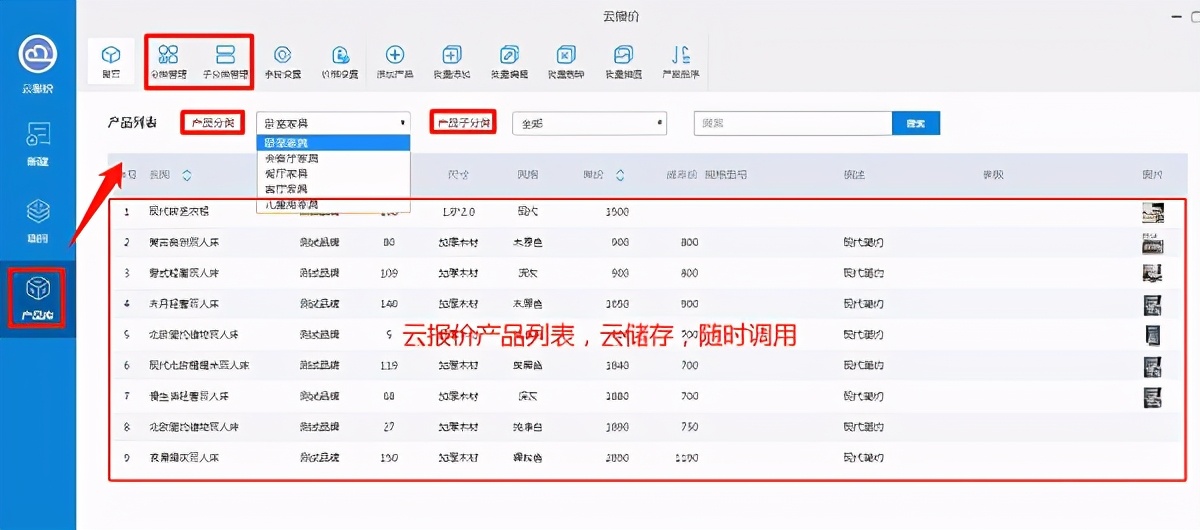Click the cloud logo in the sidebar

38,52
